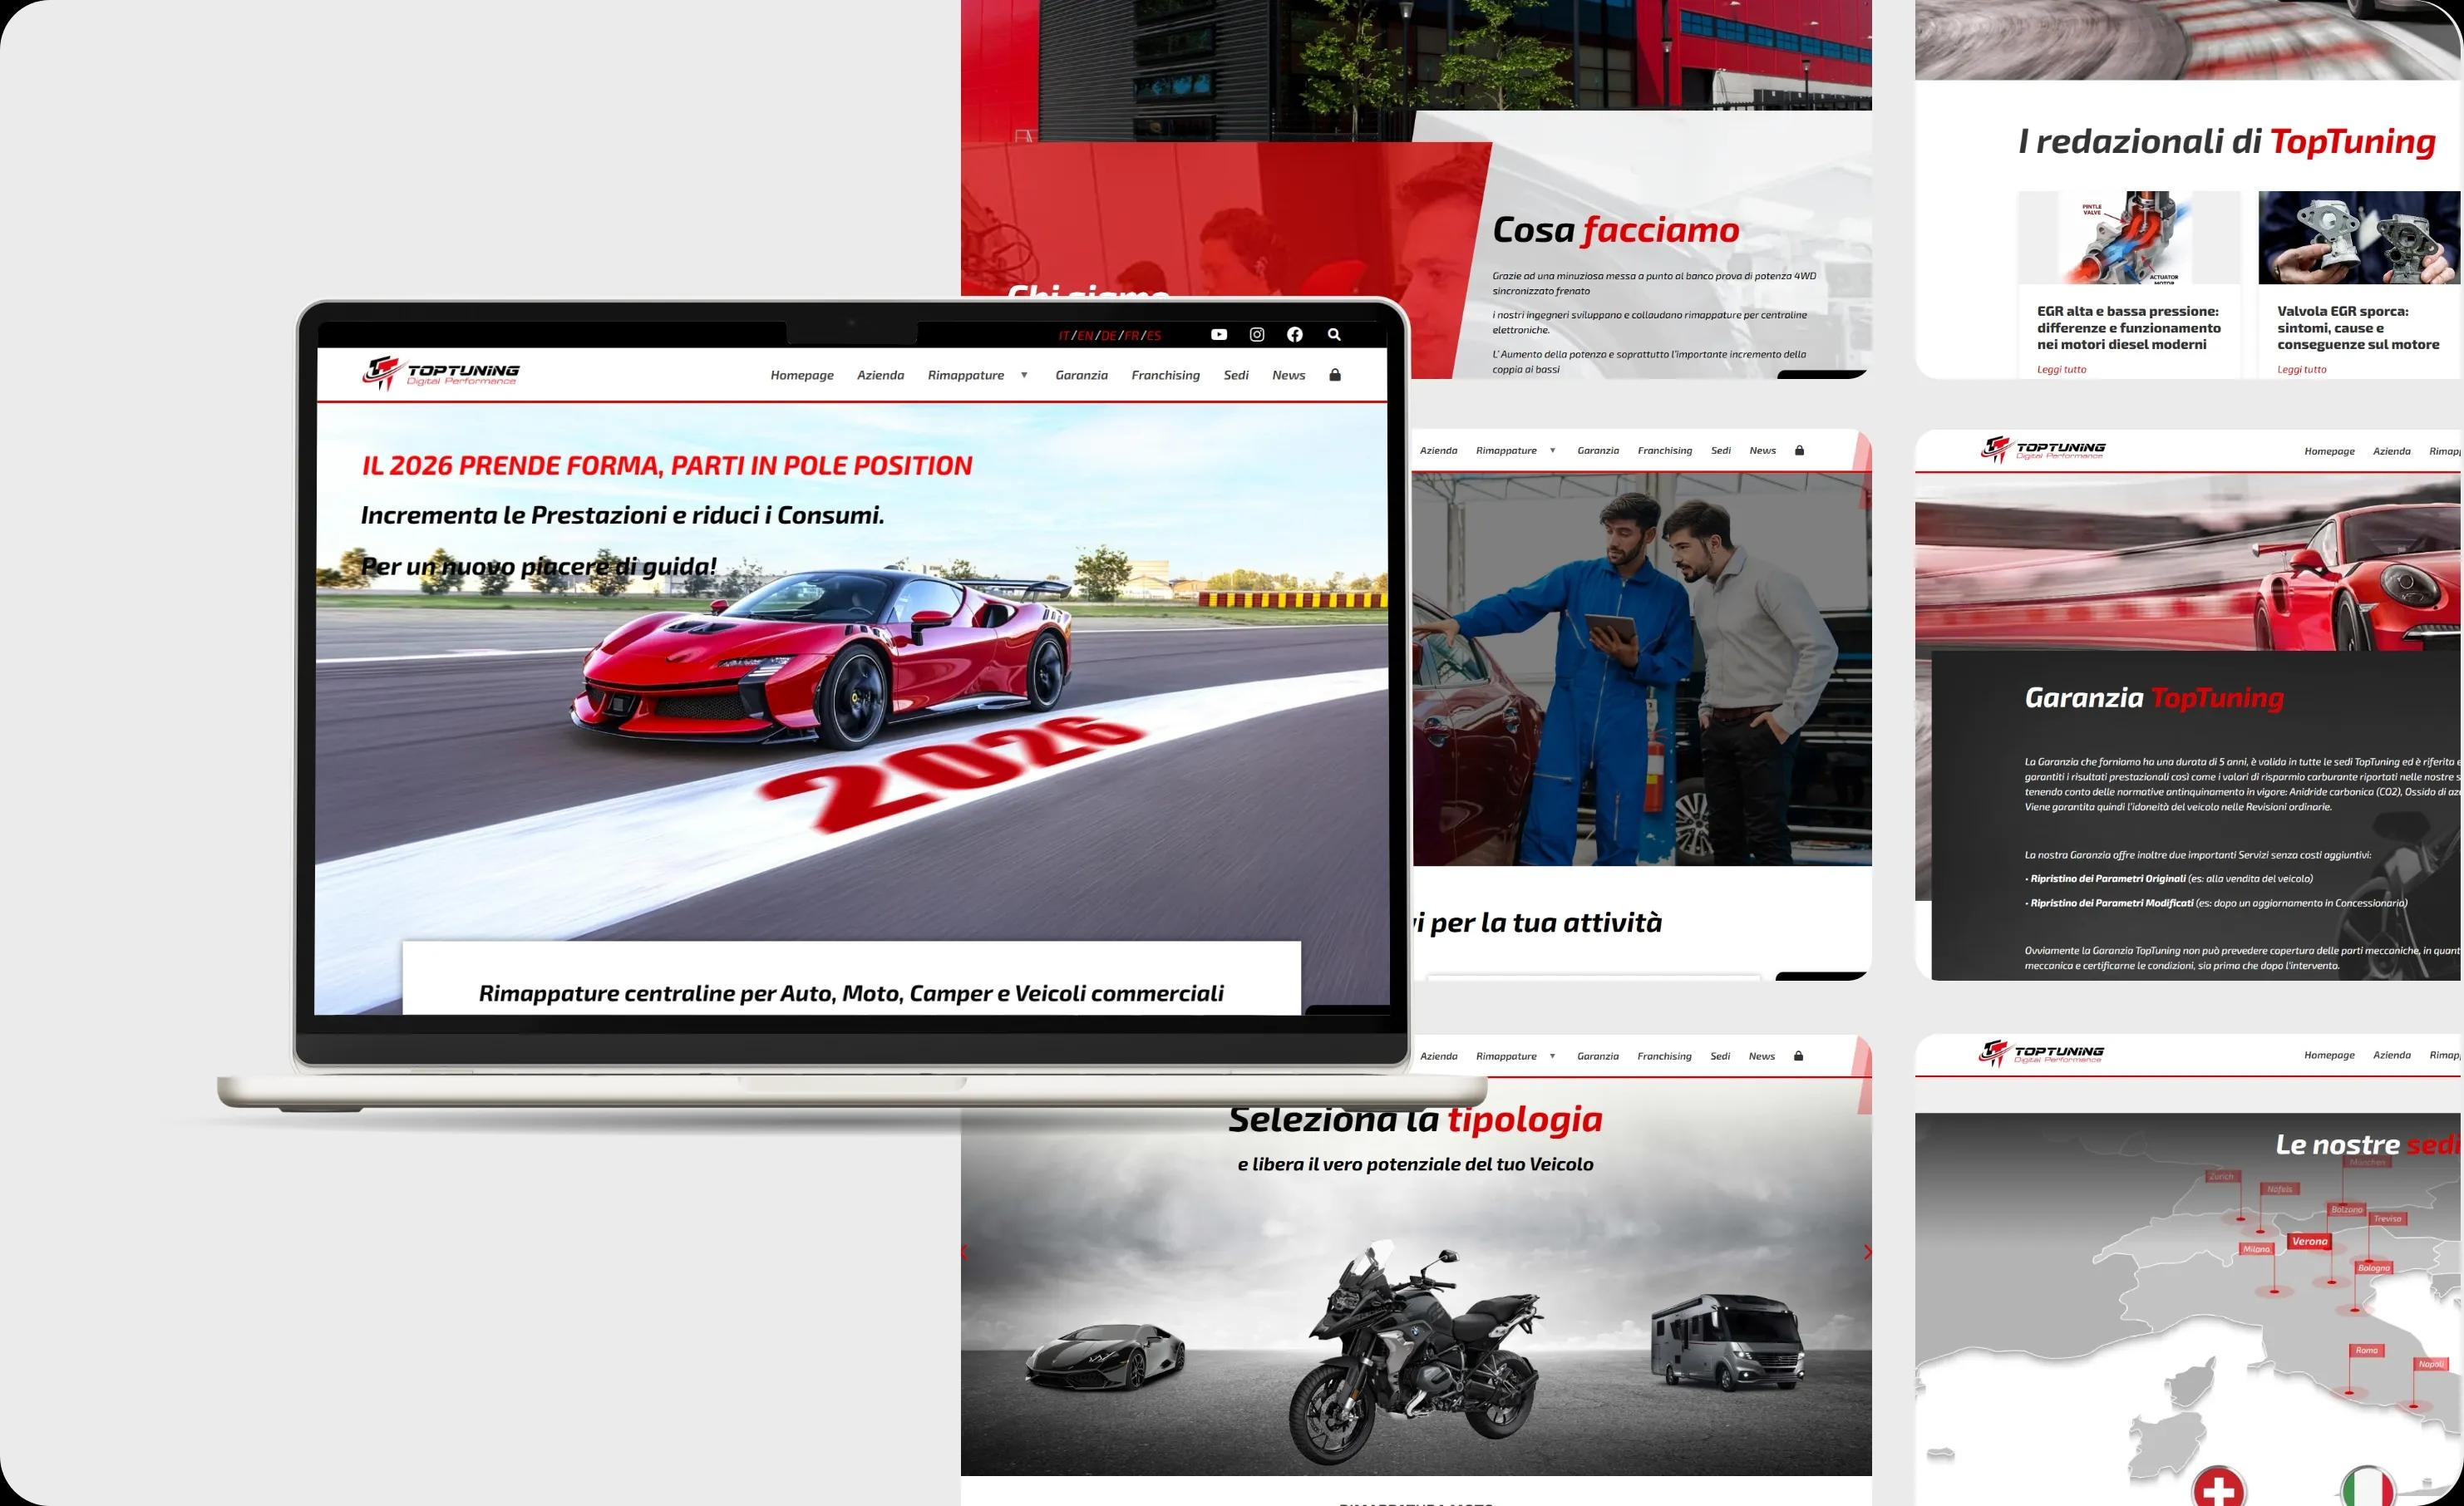Click the TopTuning logo in the sedi map panel

point(2041,1054)
